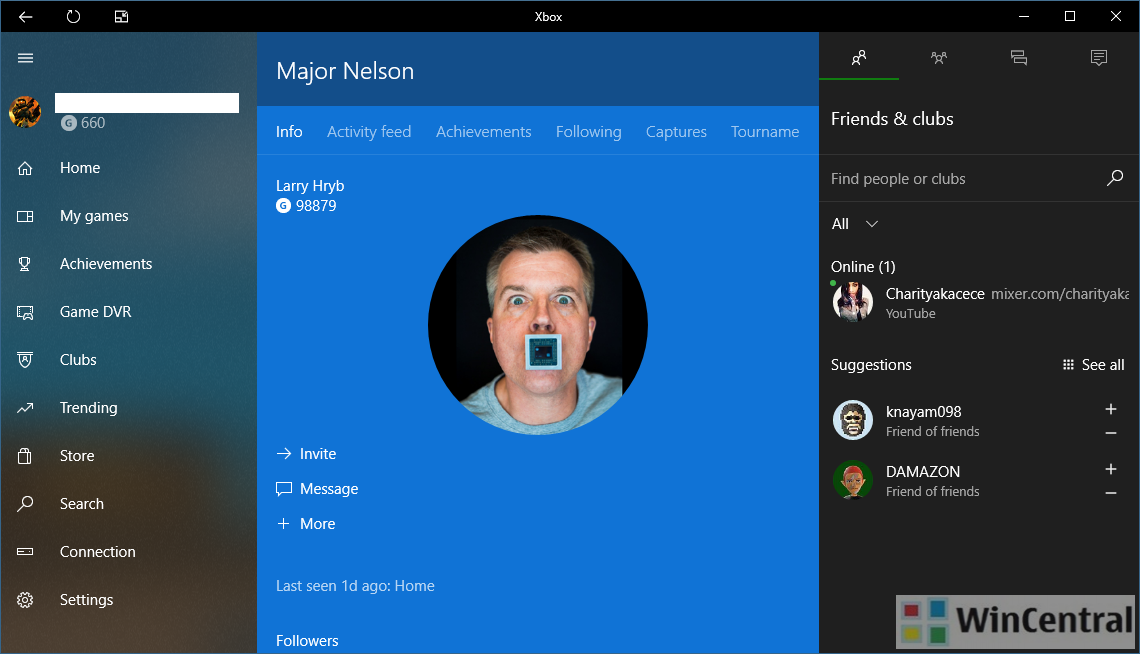This screenshot has height=654, width=1140.
Task: Click Charityakacece's avatar
Action: point(852,302)
